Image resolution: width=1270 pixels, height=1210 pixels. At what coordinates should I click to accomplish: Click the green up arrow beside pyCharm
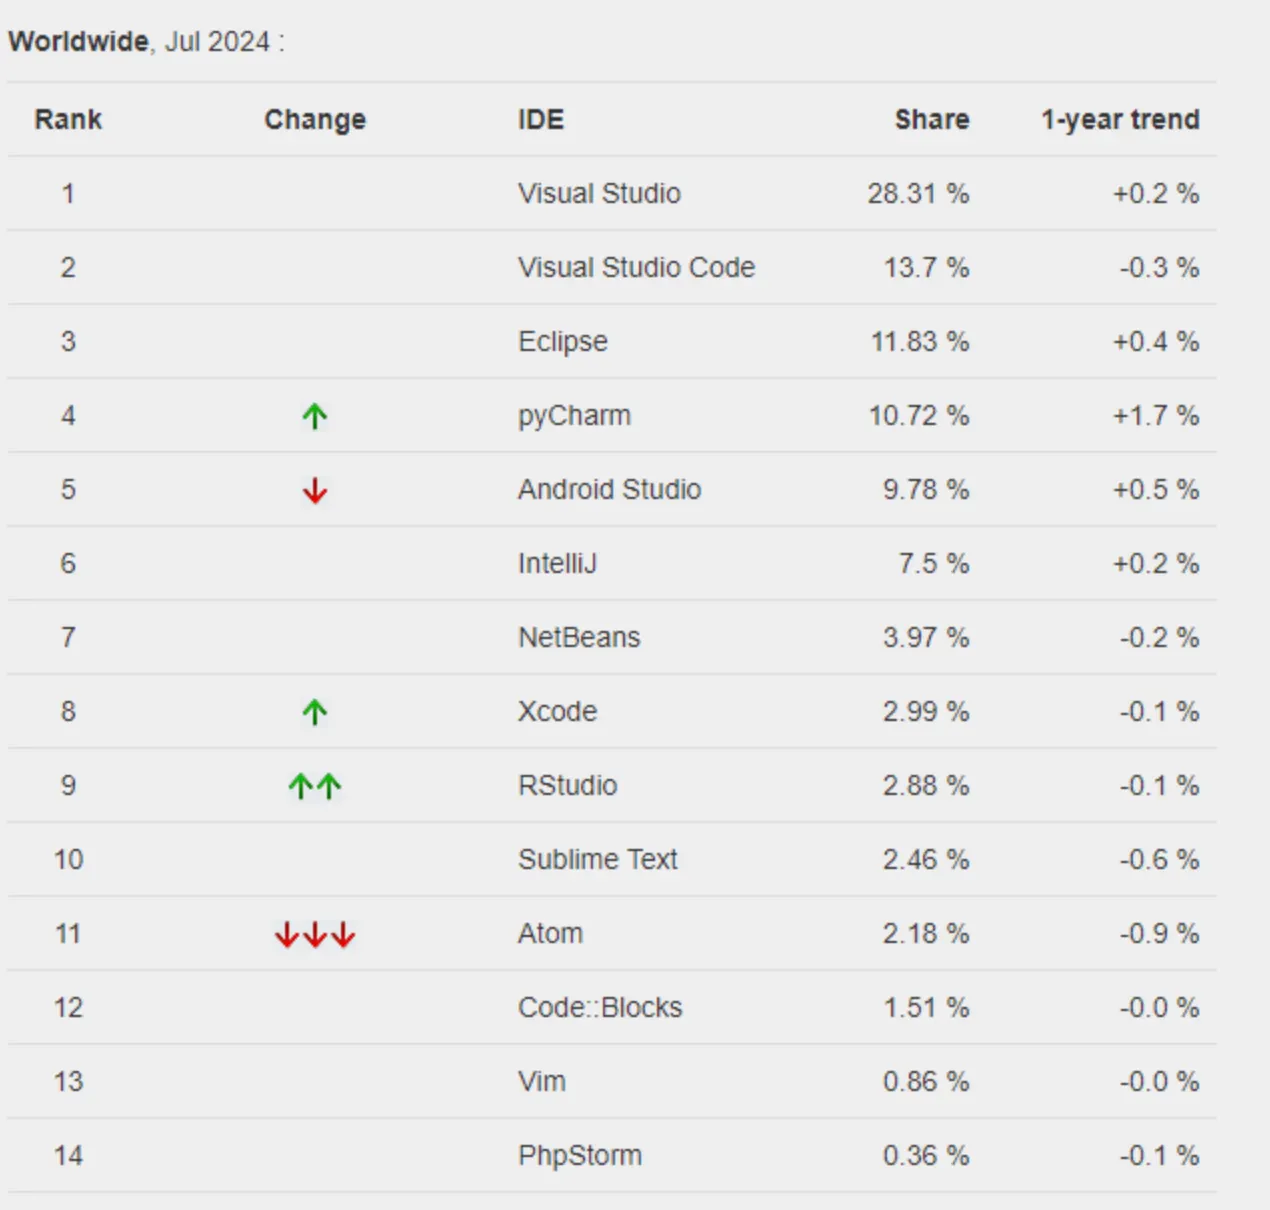tap(315, 416)
